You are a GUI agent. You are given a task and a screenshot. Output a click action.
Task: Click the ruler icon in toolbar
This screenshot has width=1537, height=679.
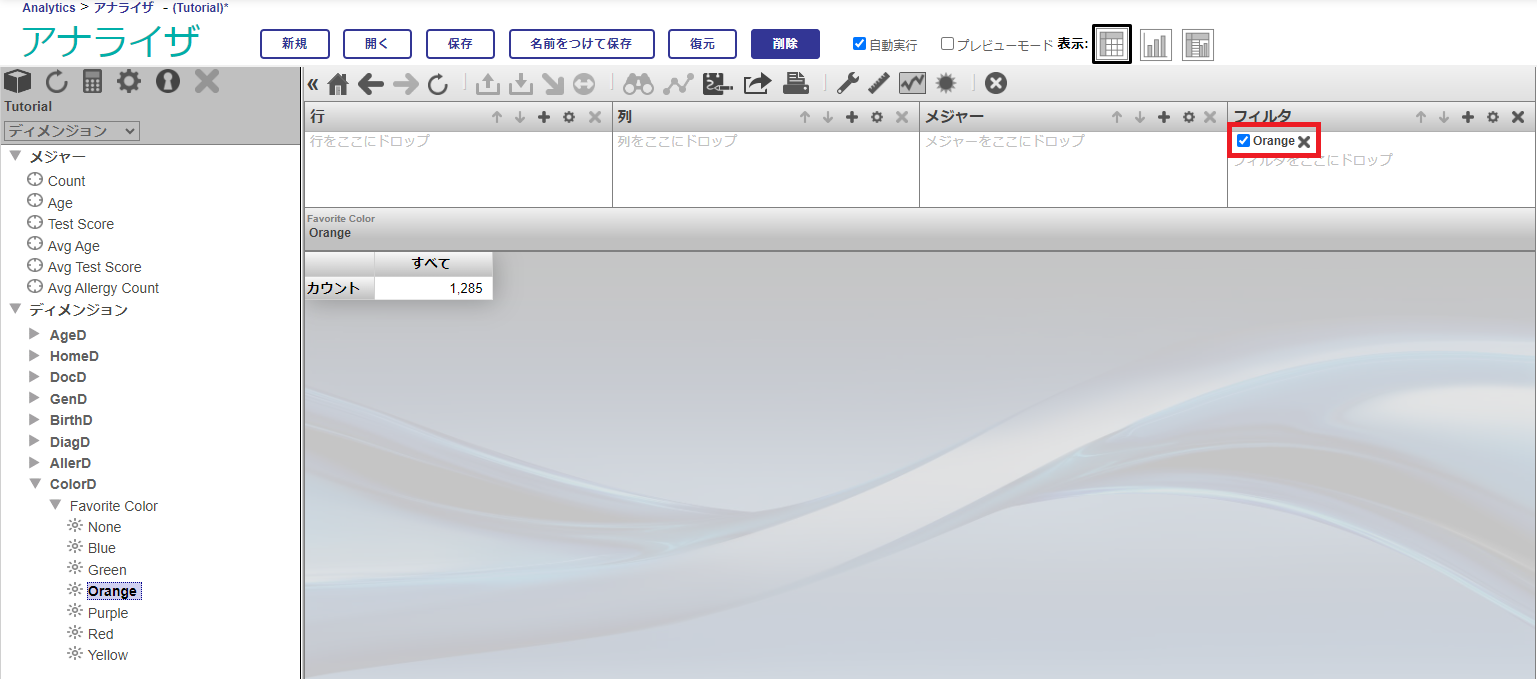pos(879,84)
